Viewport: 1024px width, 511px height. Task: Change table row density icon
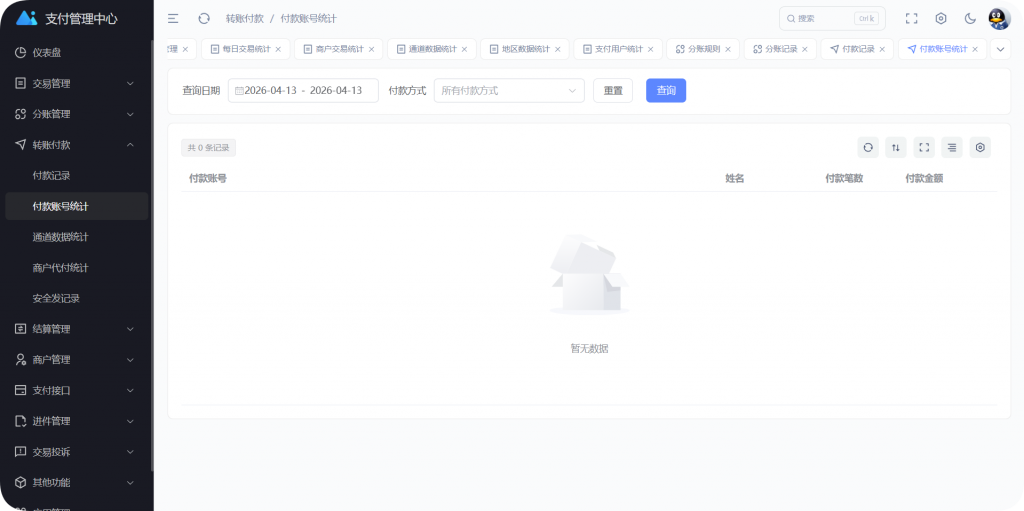coord(952,148)
